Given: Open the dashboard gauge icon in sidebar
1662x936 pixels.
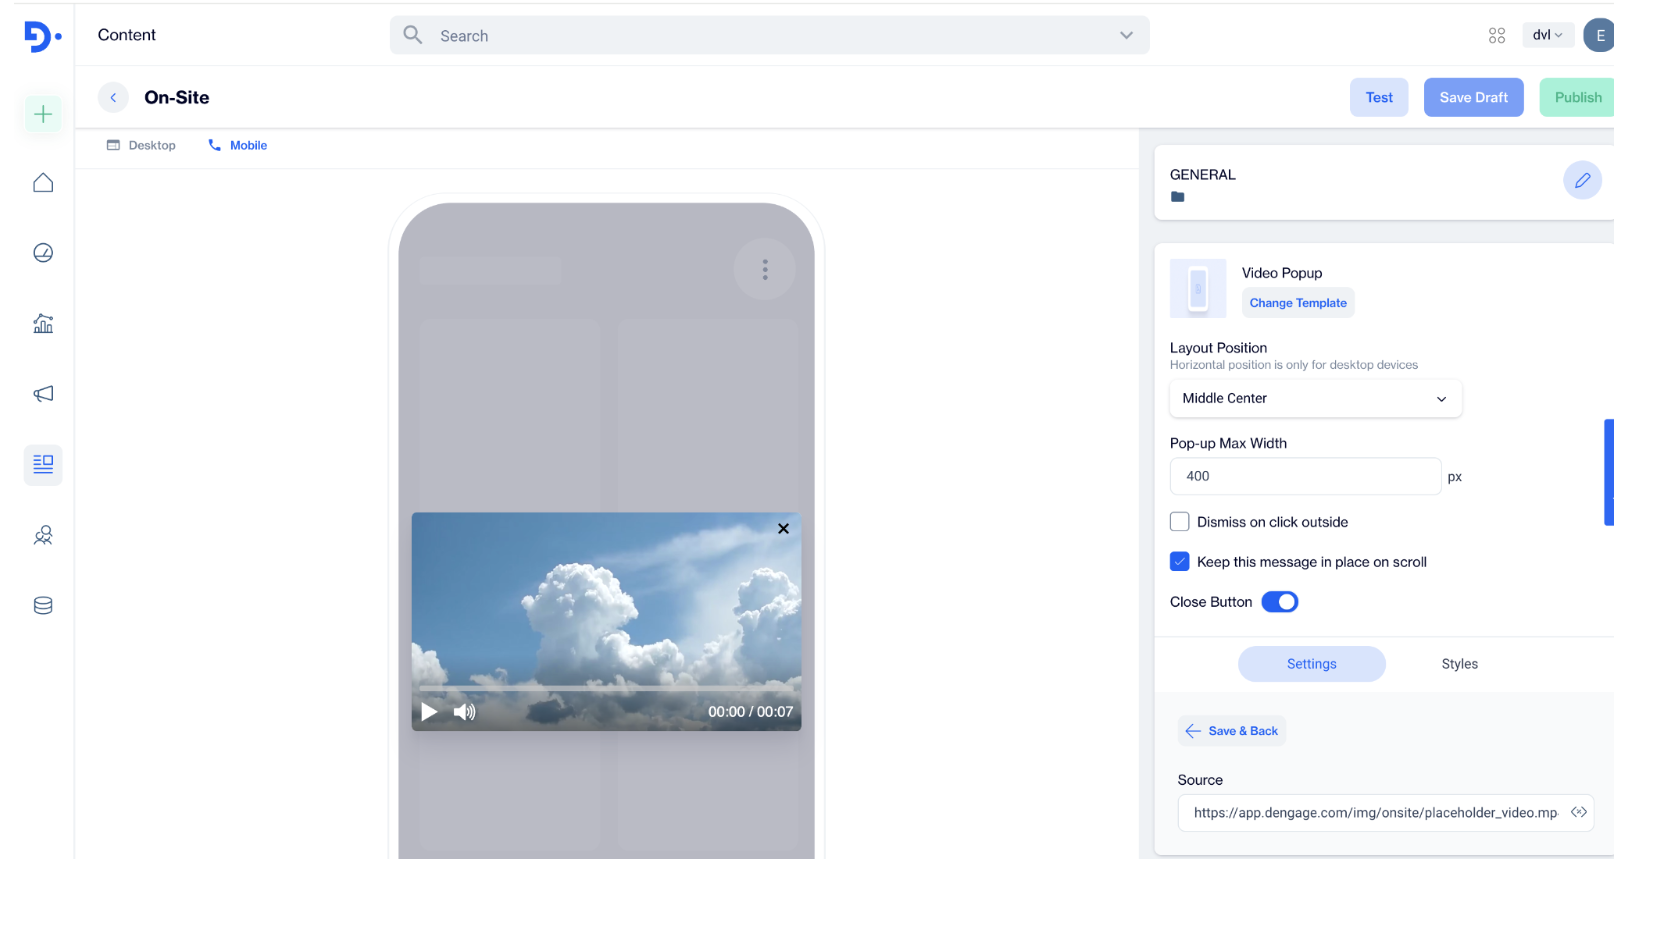Looking at the screenshot, I should click(43, 253).
